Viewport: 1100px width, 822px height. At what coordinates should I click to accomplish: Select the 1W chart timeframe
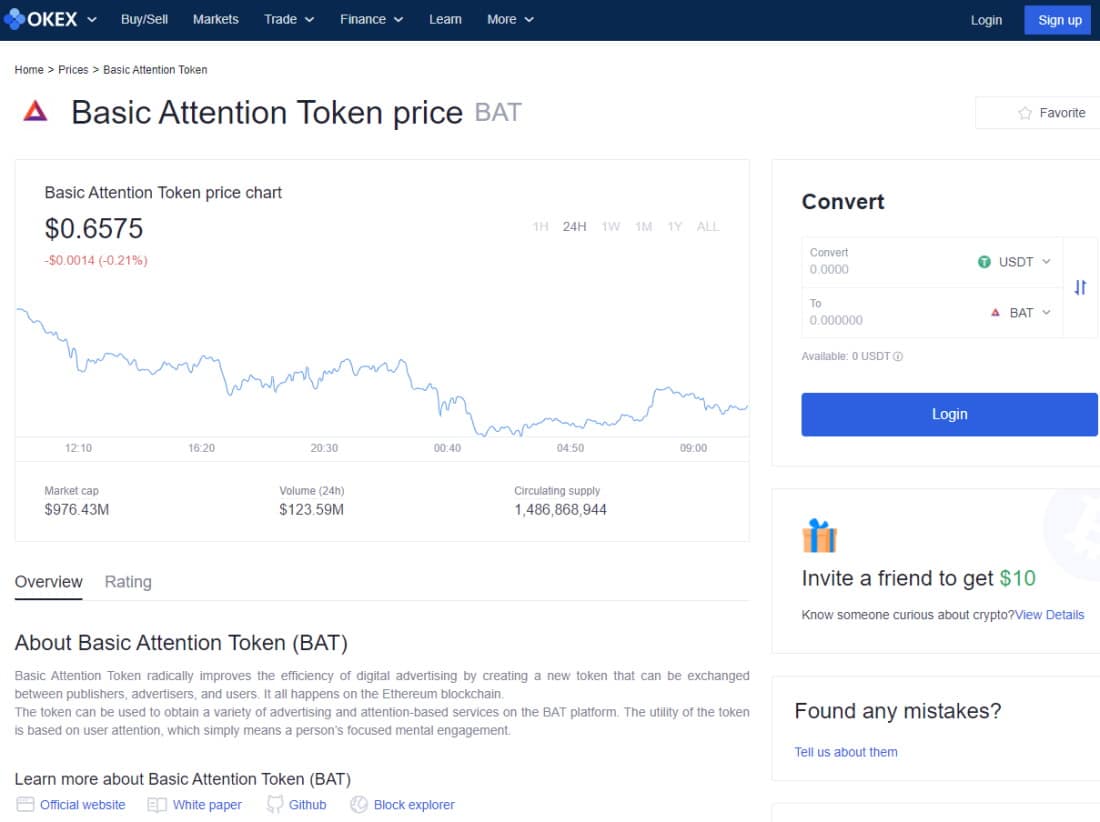point(611,227)
